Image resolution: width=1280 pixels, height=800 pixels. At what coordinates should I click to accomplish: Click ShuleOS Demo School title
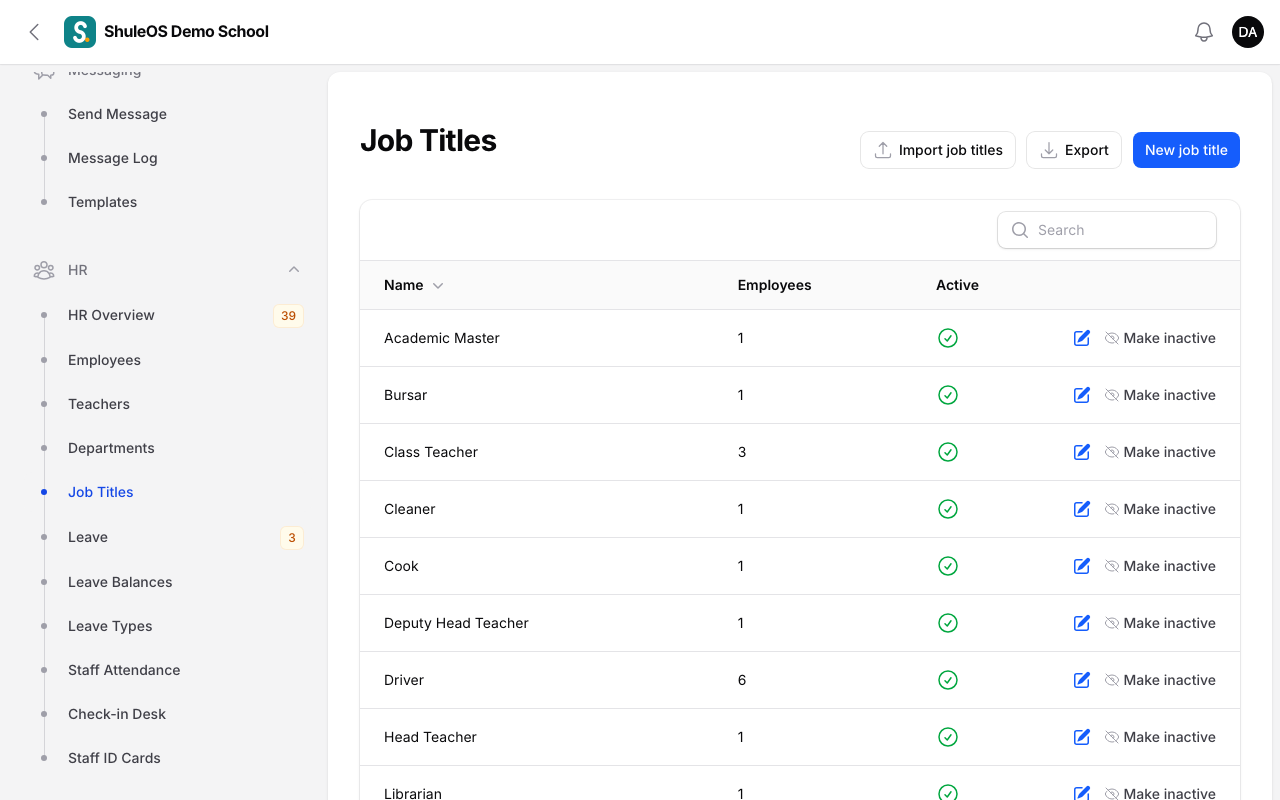tap(186, 32)
